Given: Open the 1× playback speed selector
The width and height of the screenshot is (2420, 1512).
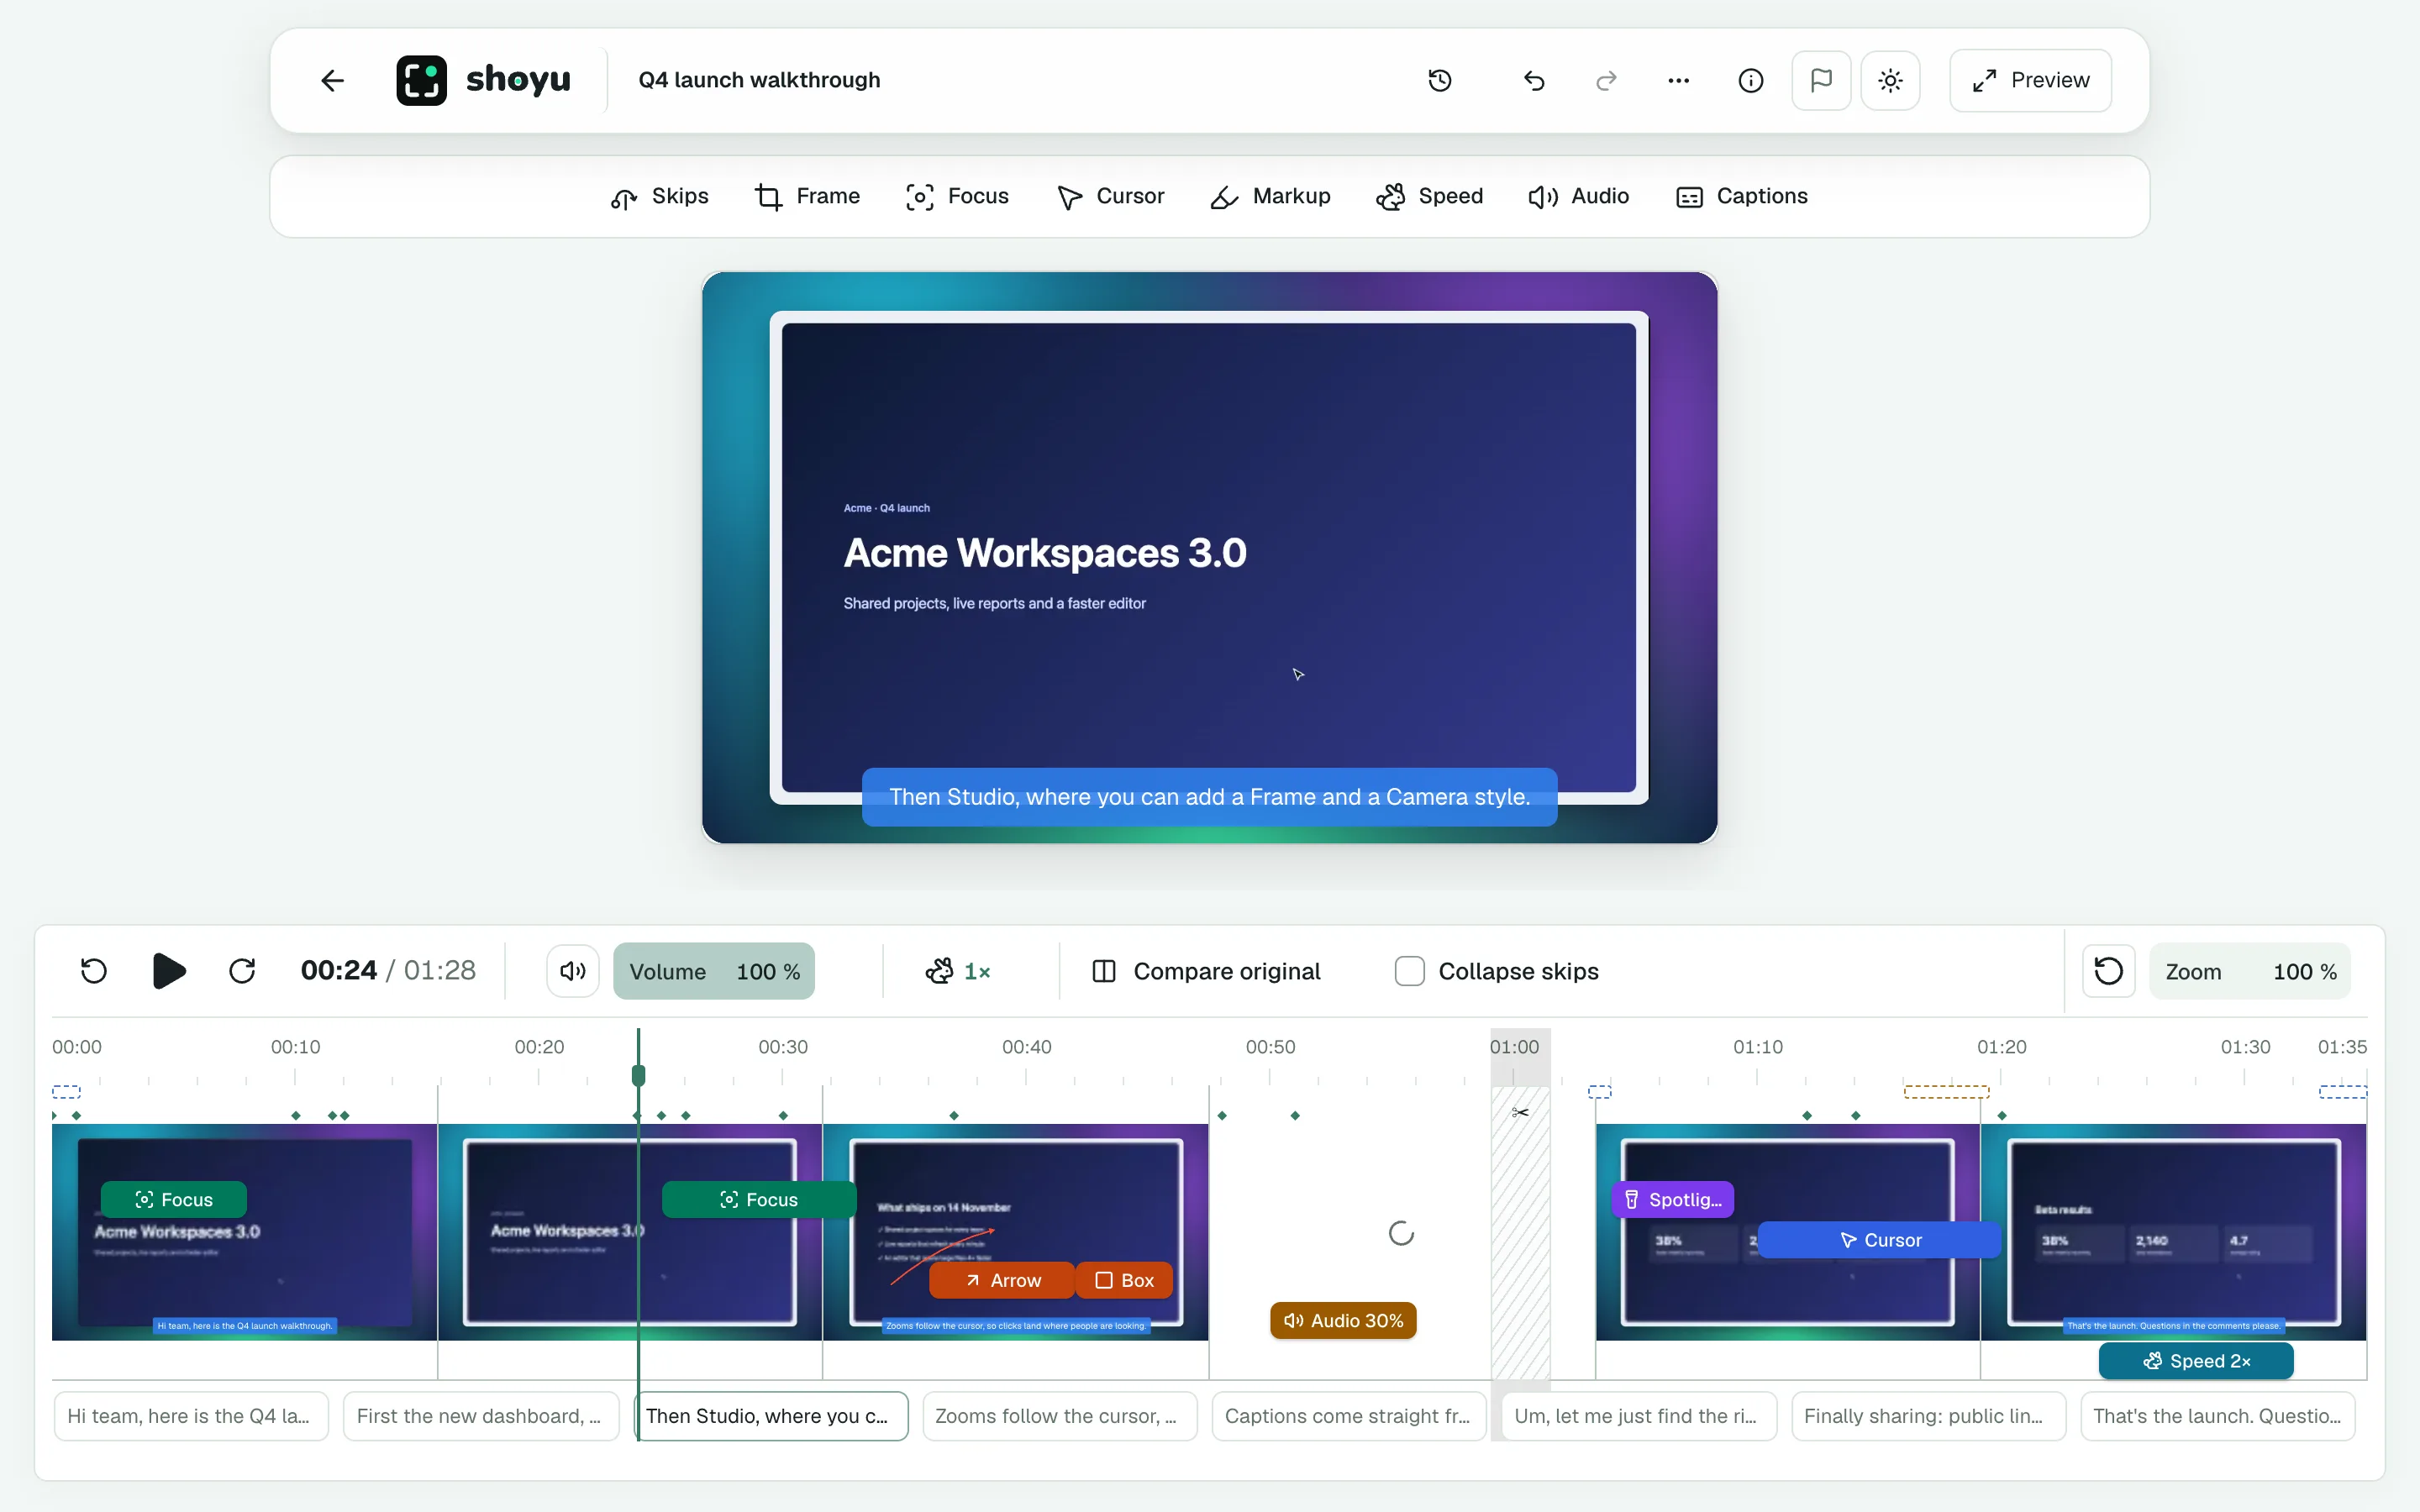Looking at the screenshot, I should 957,971.
